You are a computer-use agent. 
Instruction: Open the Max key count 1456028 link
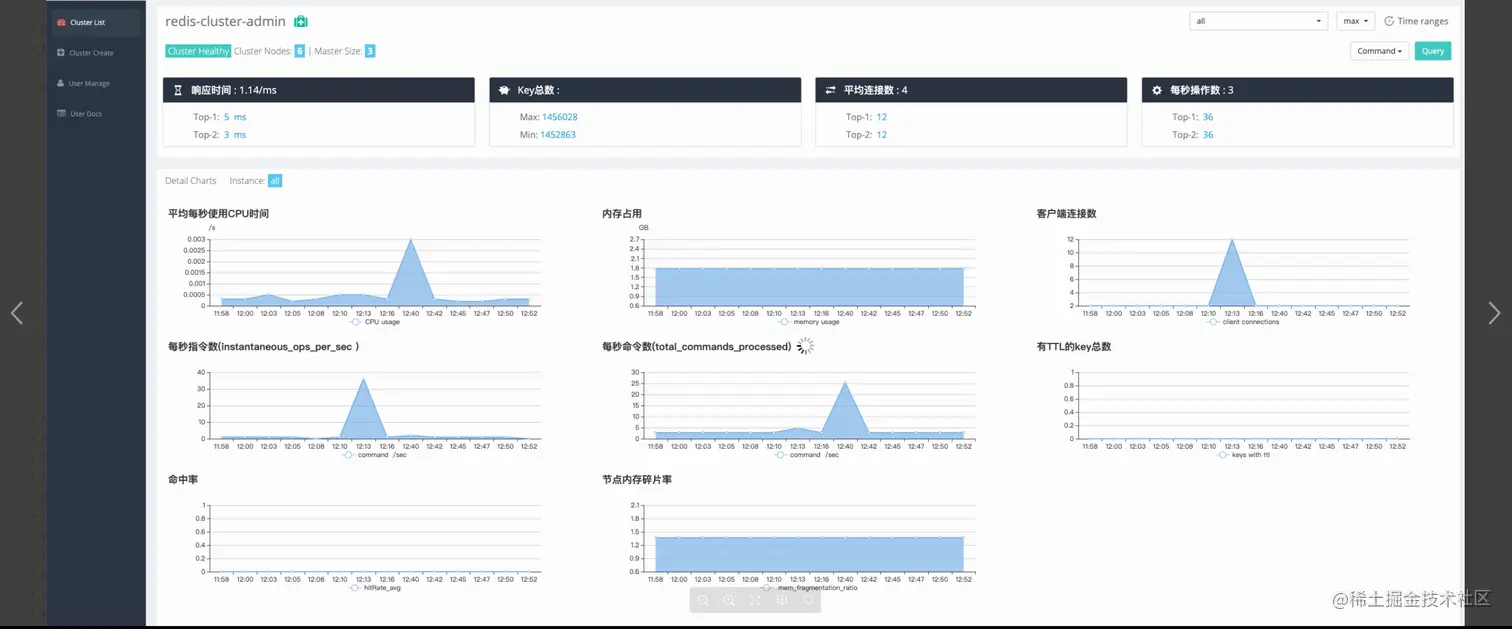tap(559, 117)
